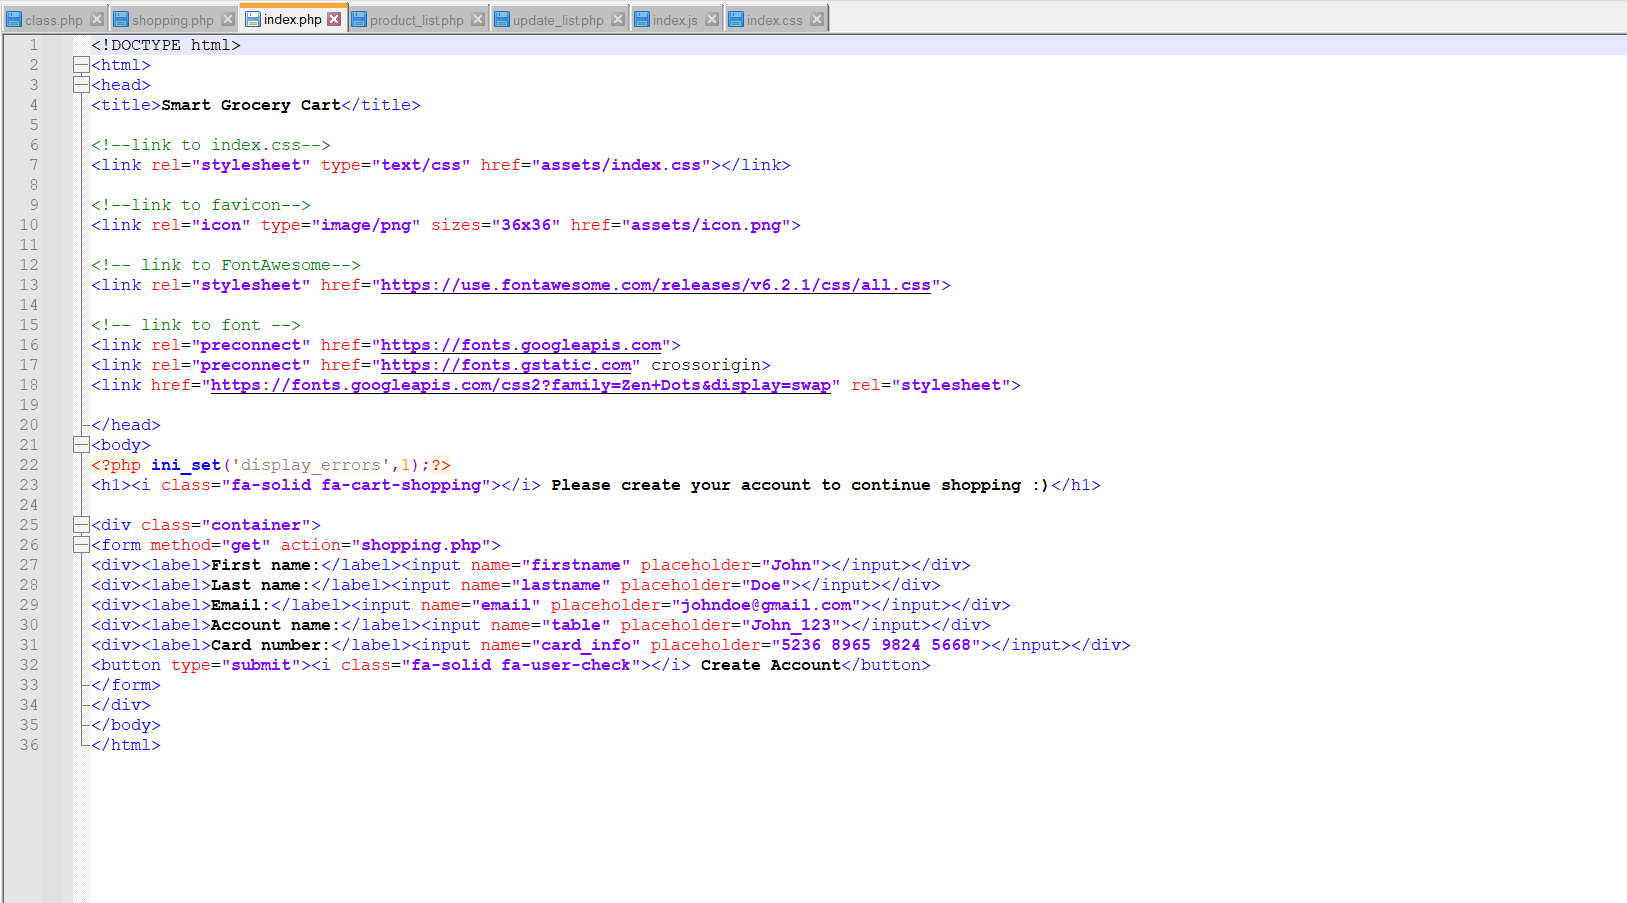
Task: Click the file icon on the shopping.php tab
Action: coord(122,18)
